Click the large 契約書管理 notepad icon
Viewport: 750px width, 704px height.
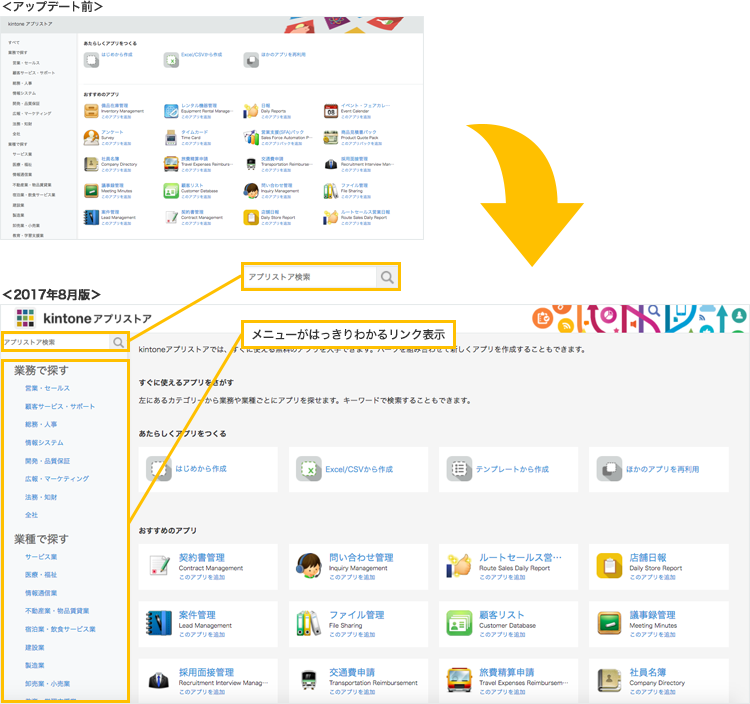tap(160, 565)
